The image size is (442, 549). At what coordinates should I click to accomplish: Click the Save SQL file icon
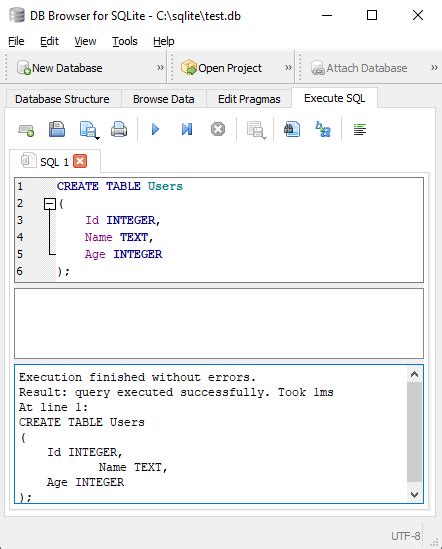88,129
